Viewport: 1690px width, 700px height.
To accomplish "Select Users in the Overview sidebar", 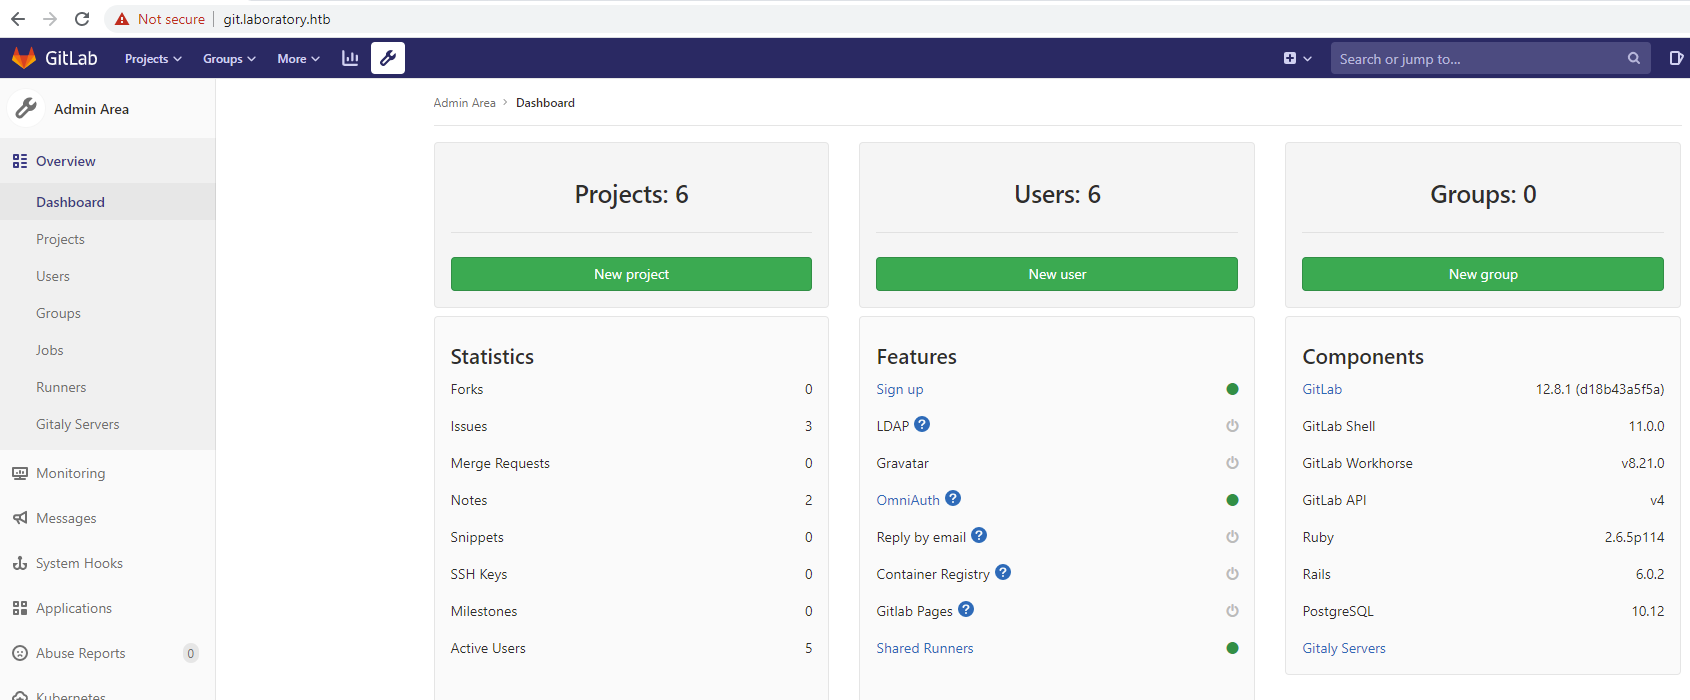I will click(x=53, y=276).
